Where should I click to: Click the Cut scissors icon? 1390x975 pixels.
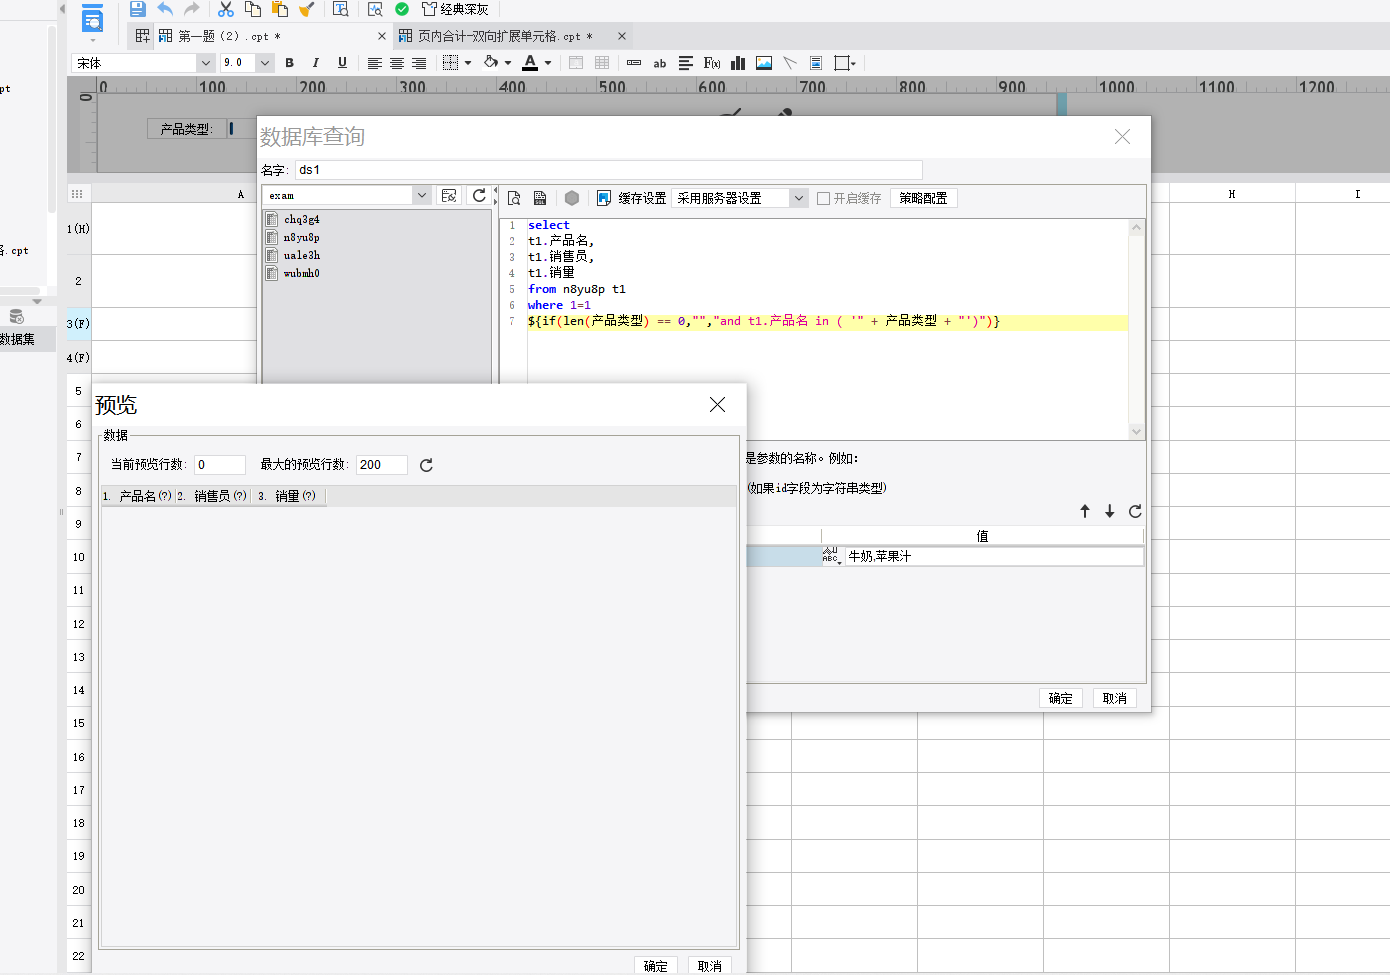pos(226,9)
